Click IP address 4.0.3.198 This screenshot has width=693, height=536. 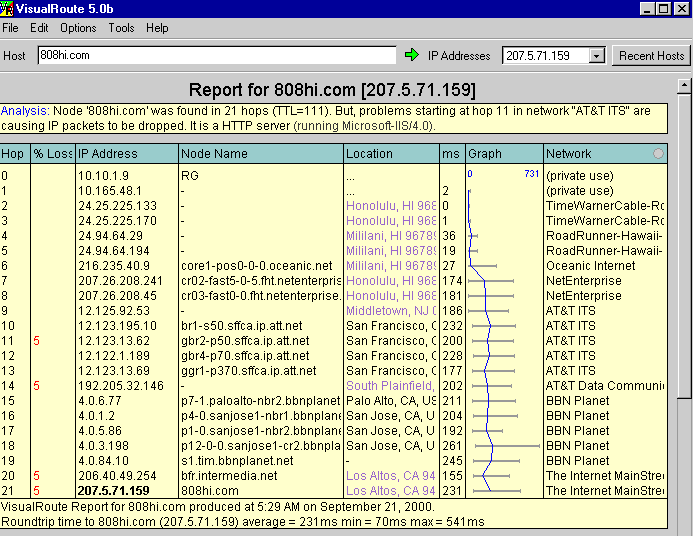[x=103, y=446]
